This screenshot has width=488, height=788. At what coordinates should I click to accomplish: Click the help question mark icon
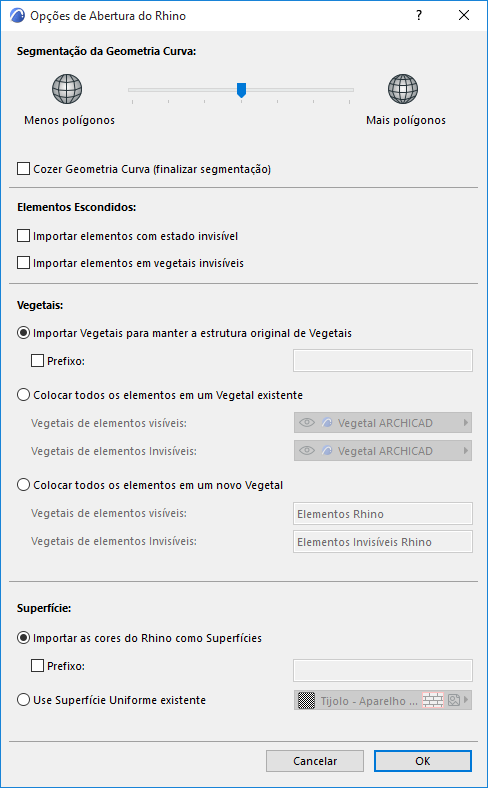pos(419,16)
